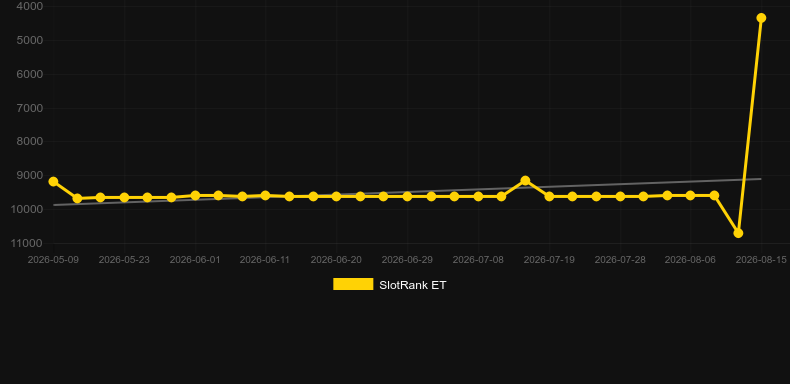Select the data point above the 2026-07-08 label
The height and width of the screenshot is (384, 790).
pyautogui.click(x=478, y=197)
